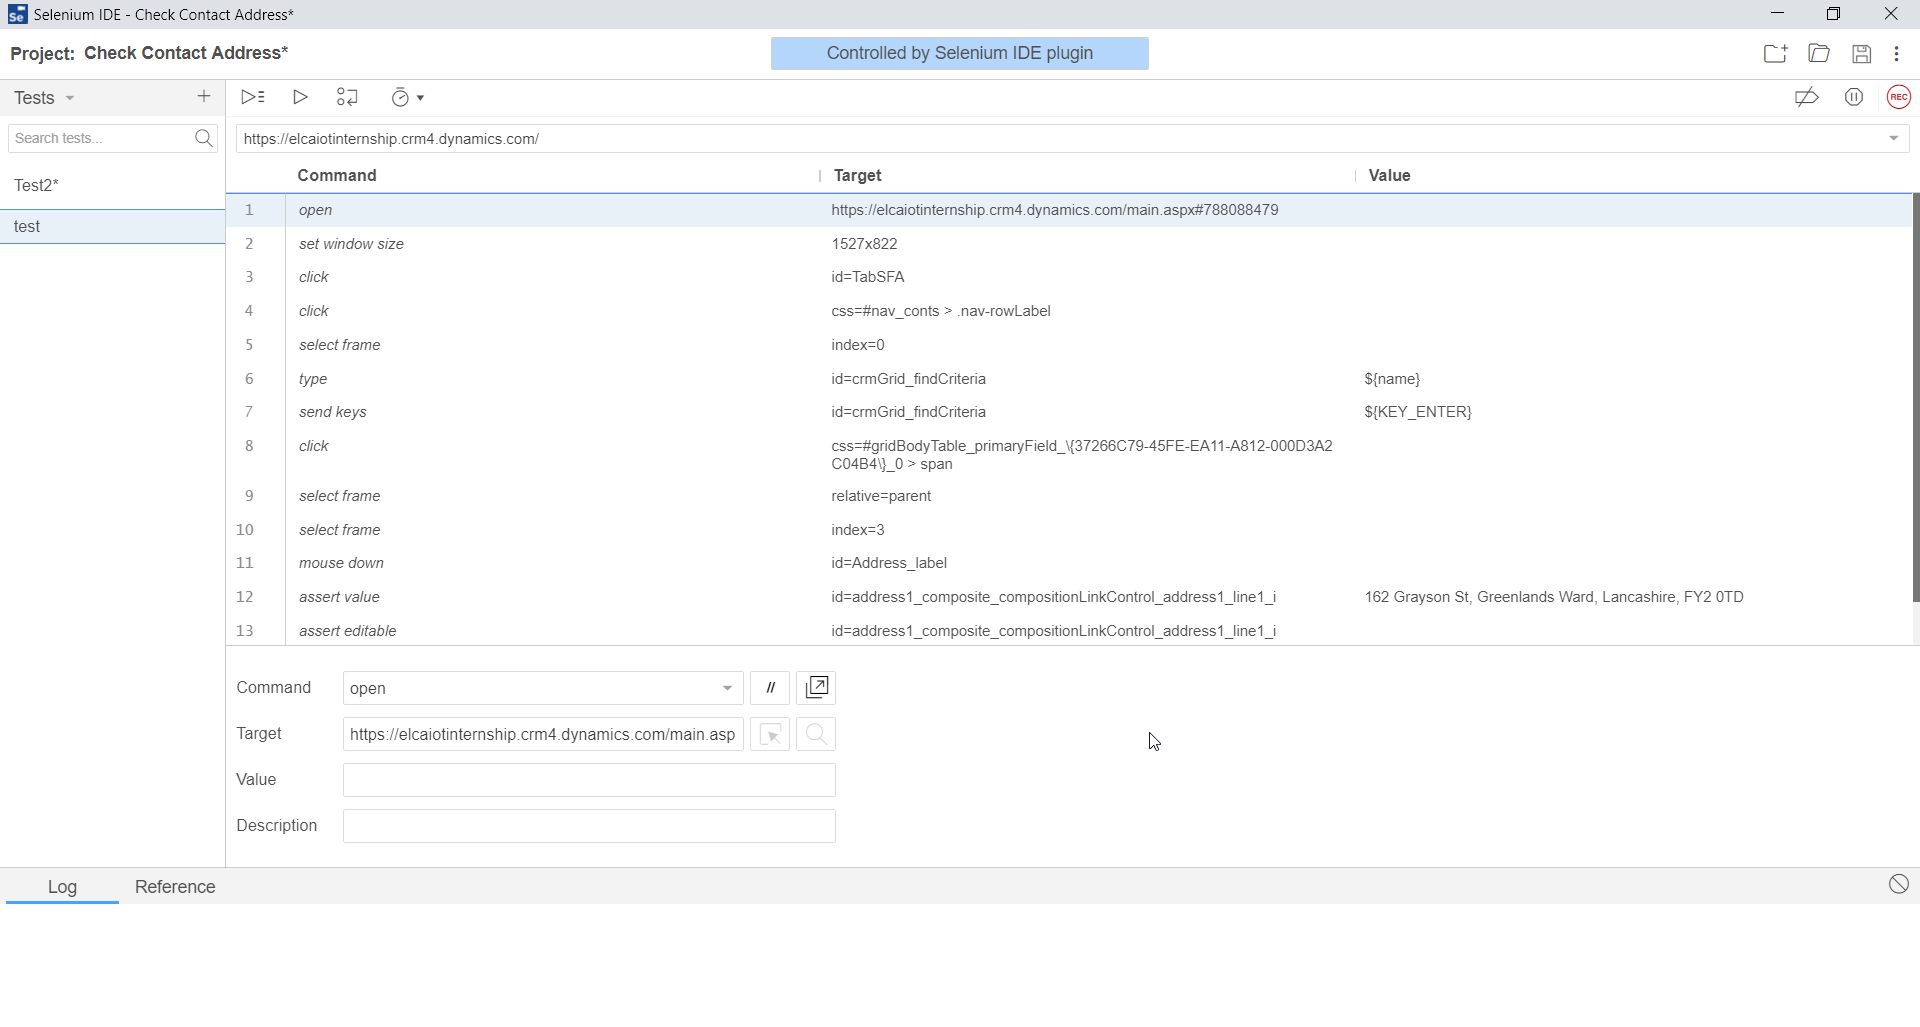Click the search magnifier icon in tests panel
Viewport: 1920px width, 1027px height.
tap(204, 138)
